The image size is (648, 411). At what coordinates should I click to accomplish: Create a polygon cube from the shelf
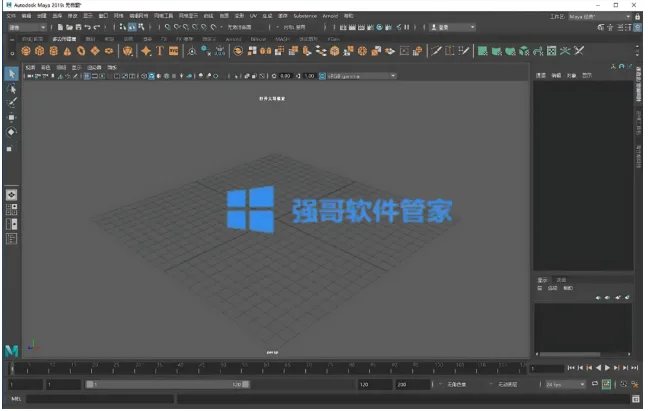click(x=40, y=51)
